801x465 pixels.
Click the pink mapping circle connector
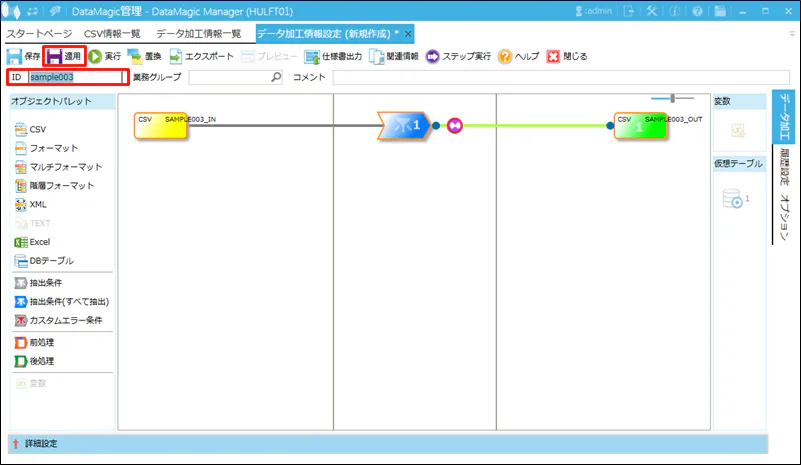tap(455, 125)
